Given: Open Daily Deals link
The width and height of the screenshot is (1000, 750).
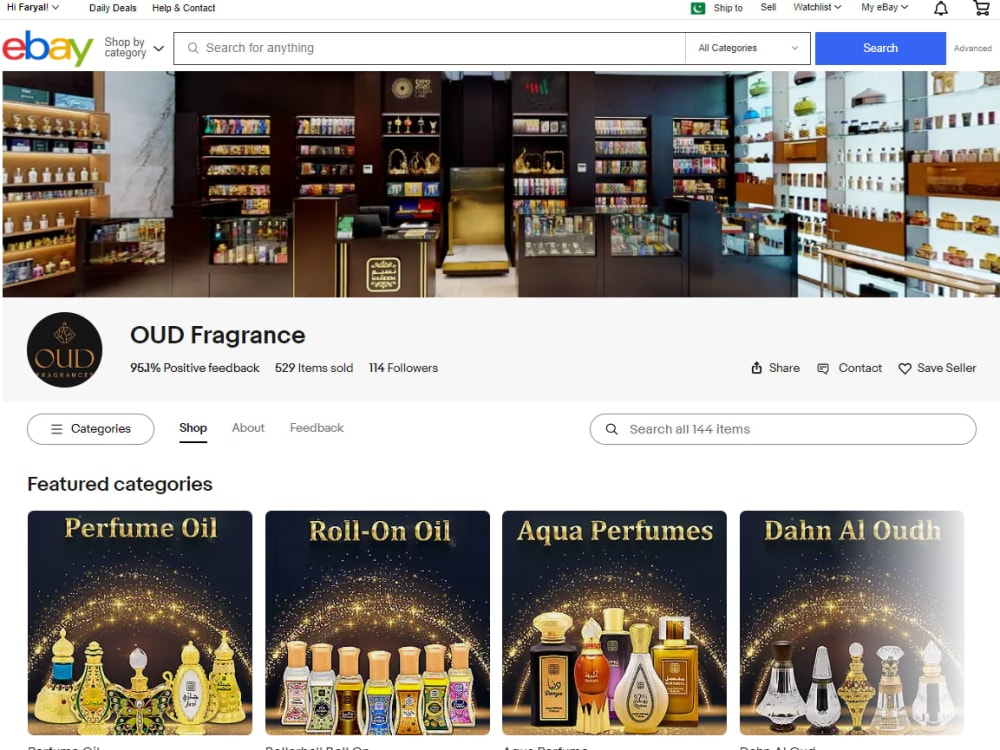Looking at the screenshot, I should point(113,8).
